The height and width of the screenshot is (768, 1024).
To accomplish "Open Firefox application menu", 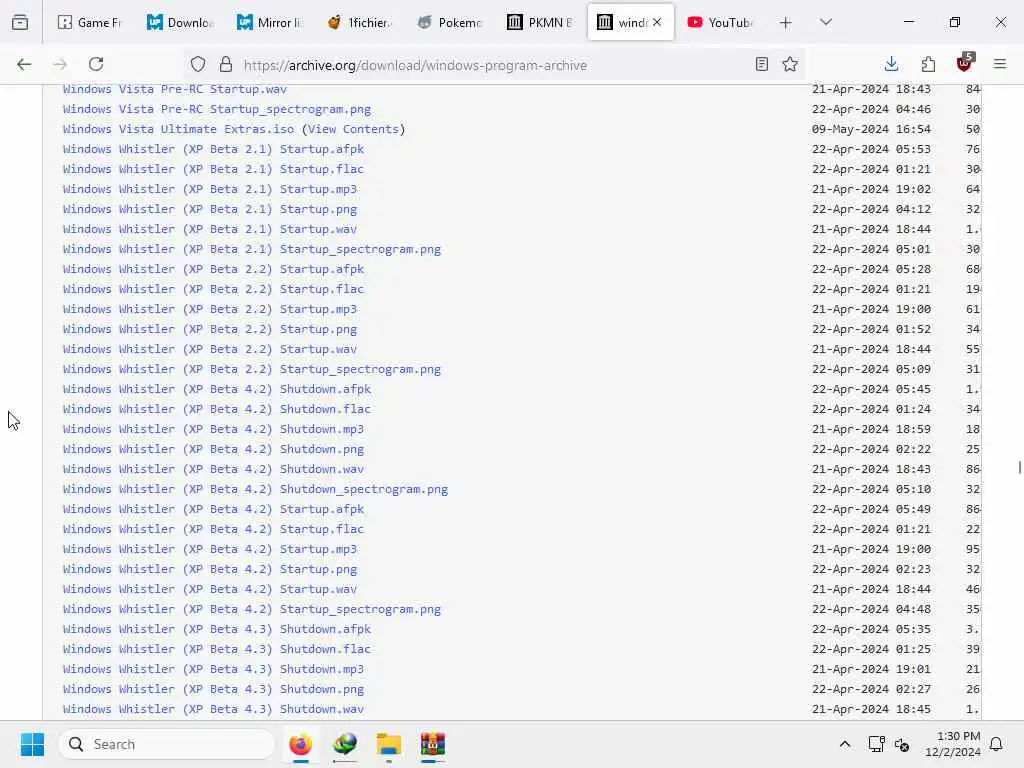I will click(x=1000, y=64).
